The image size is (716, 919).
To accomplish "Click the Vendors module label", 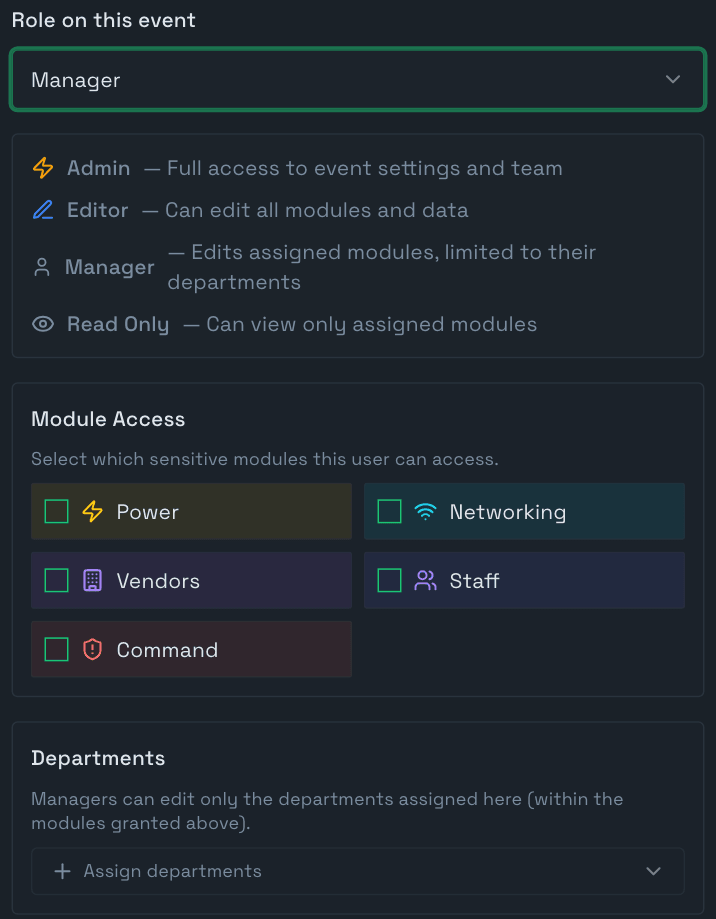I will (158, 581).
